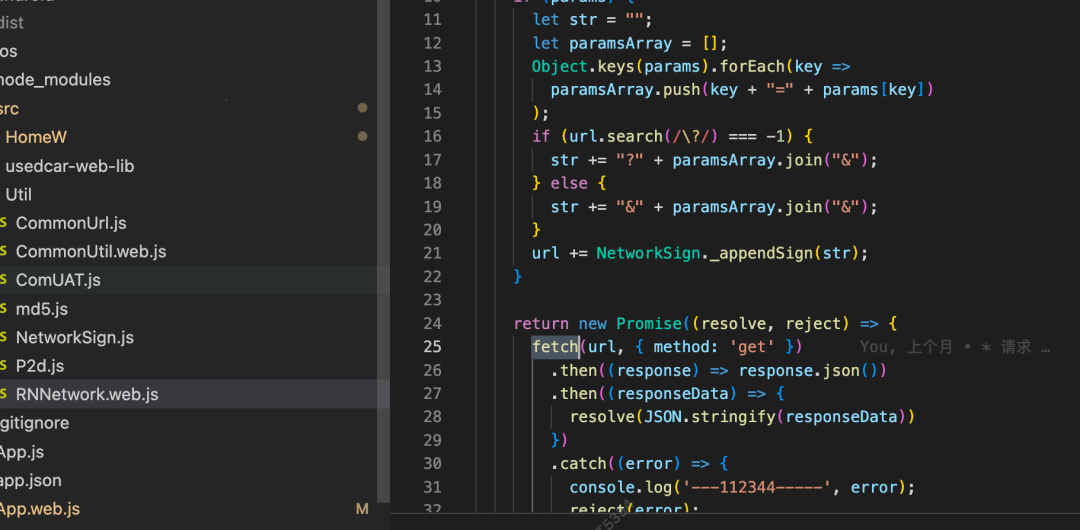Click line number 30 in the gutter

tap(432, 463)
